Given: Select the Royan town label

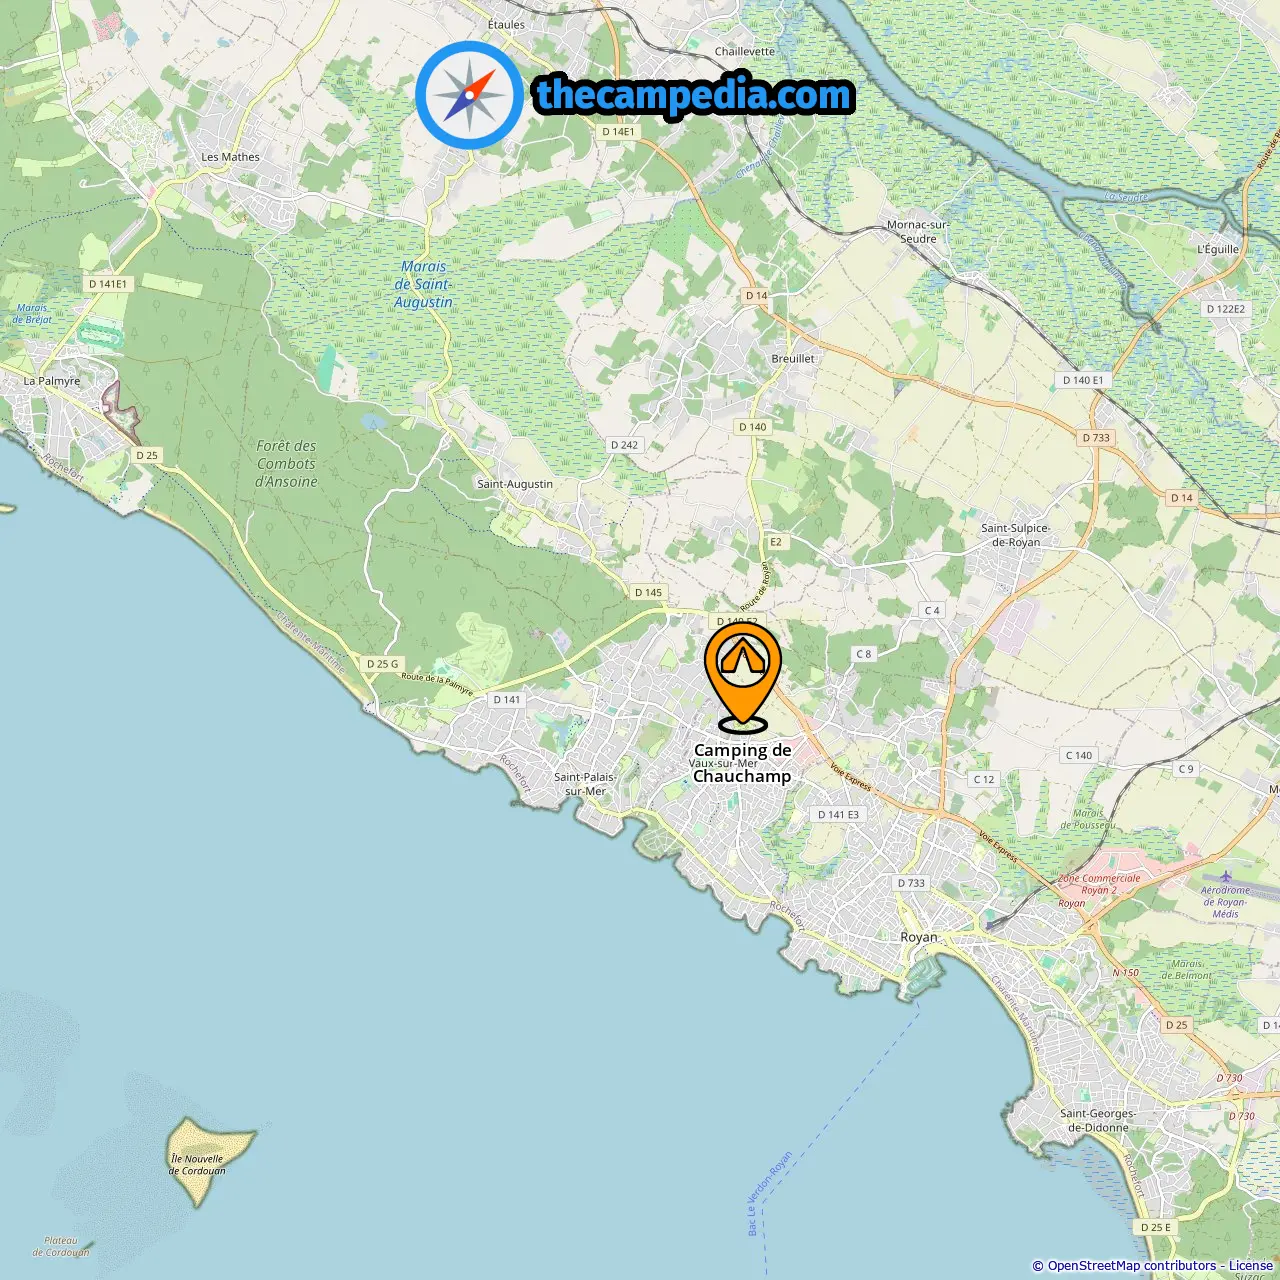Looking at the screenshot, I should click(919, 937).
